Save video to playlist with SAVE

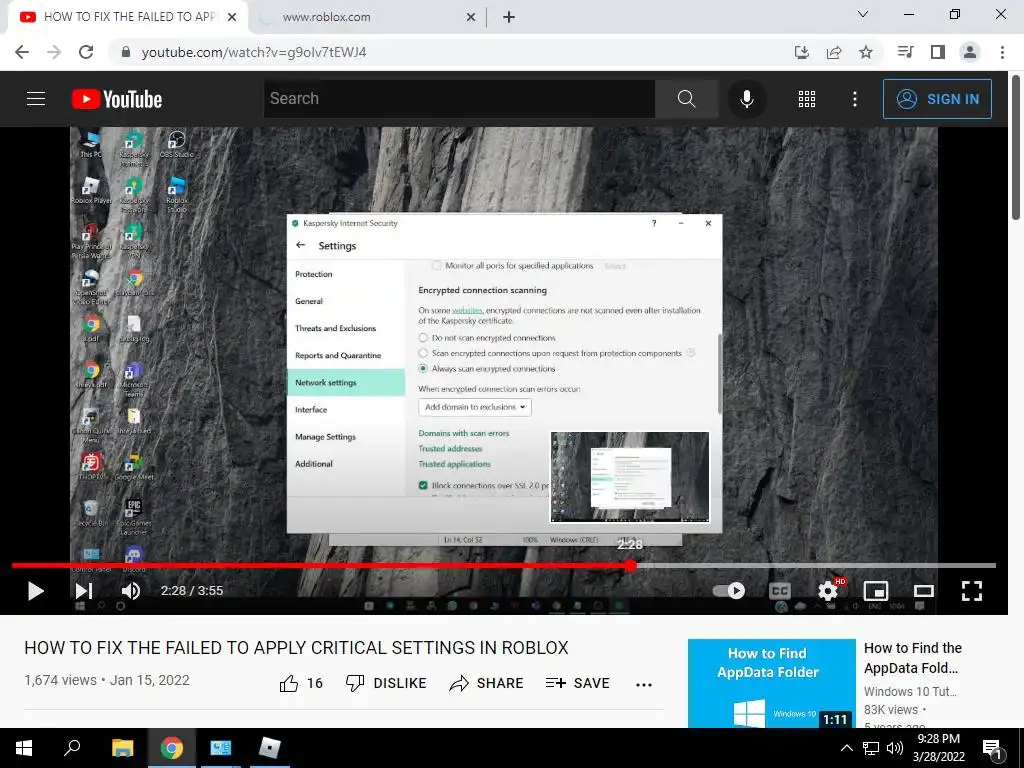click(577, 683)
